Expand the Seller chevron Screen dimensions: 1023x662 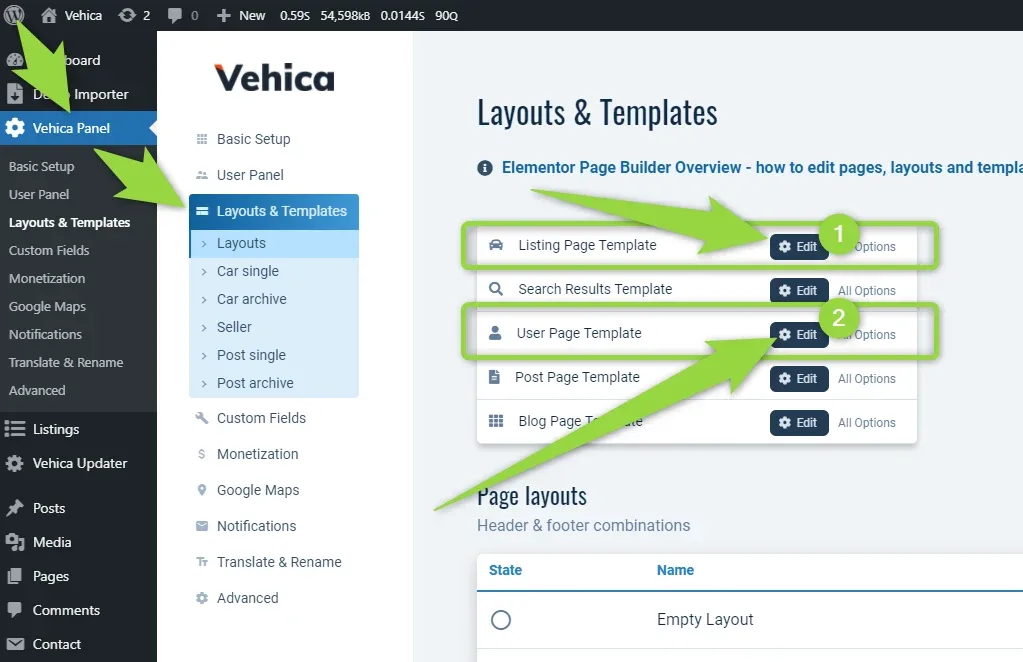tap(204, 327)
